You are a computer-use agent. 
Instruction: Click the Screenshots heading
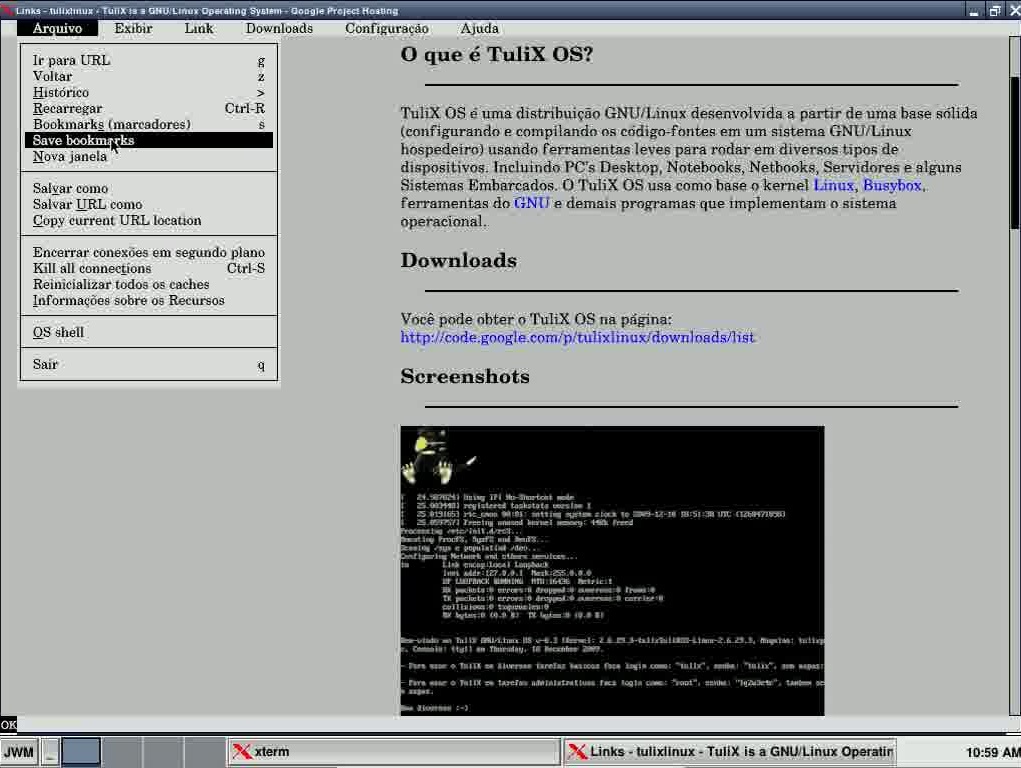[465, 377]
